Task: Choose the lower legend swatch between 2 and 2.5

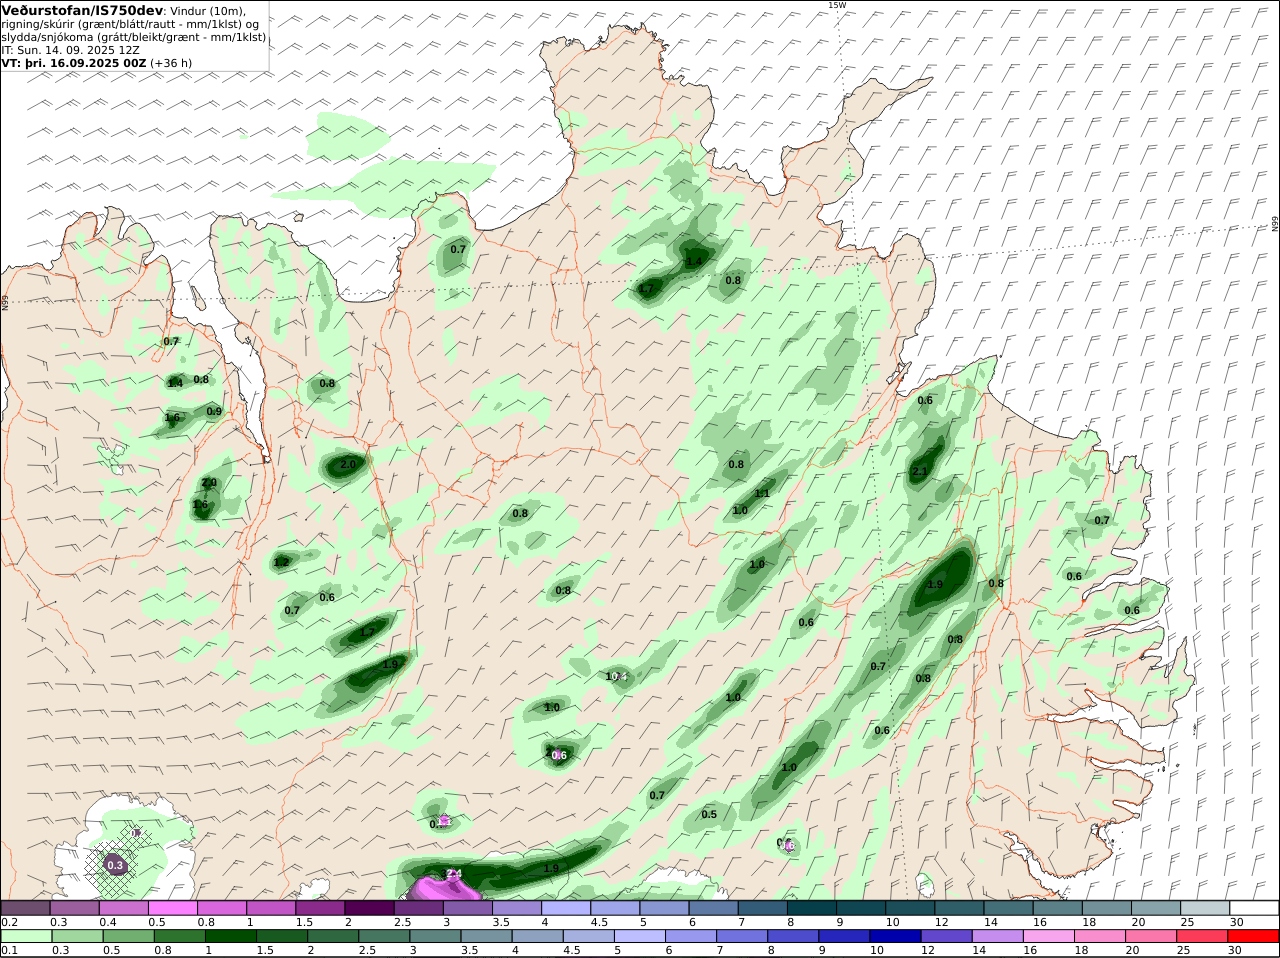Action: click(333, 936)
